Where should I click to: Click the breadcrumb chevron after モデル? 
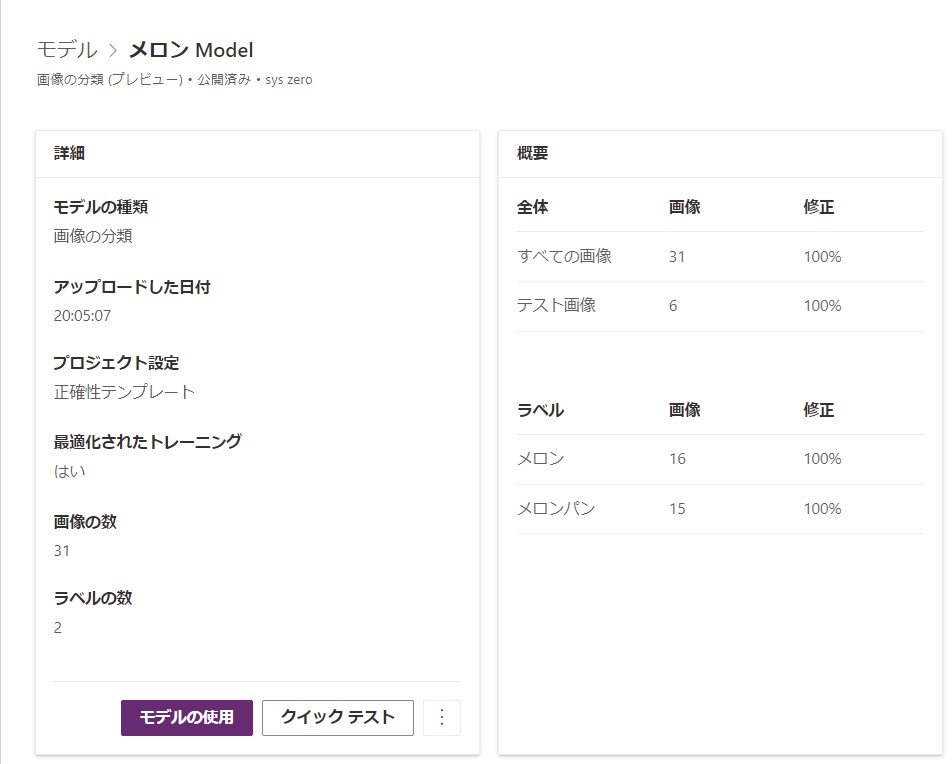pos(113,50)
